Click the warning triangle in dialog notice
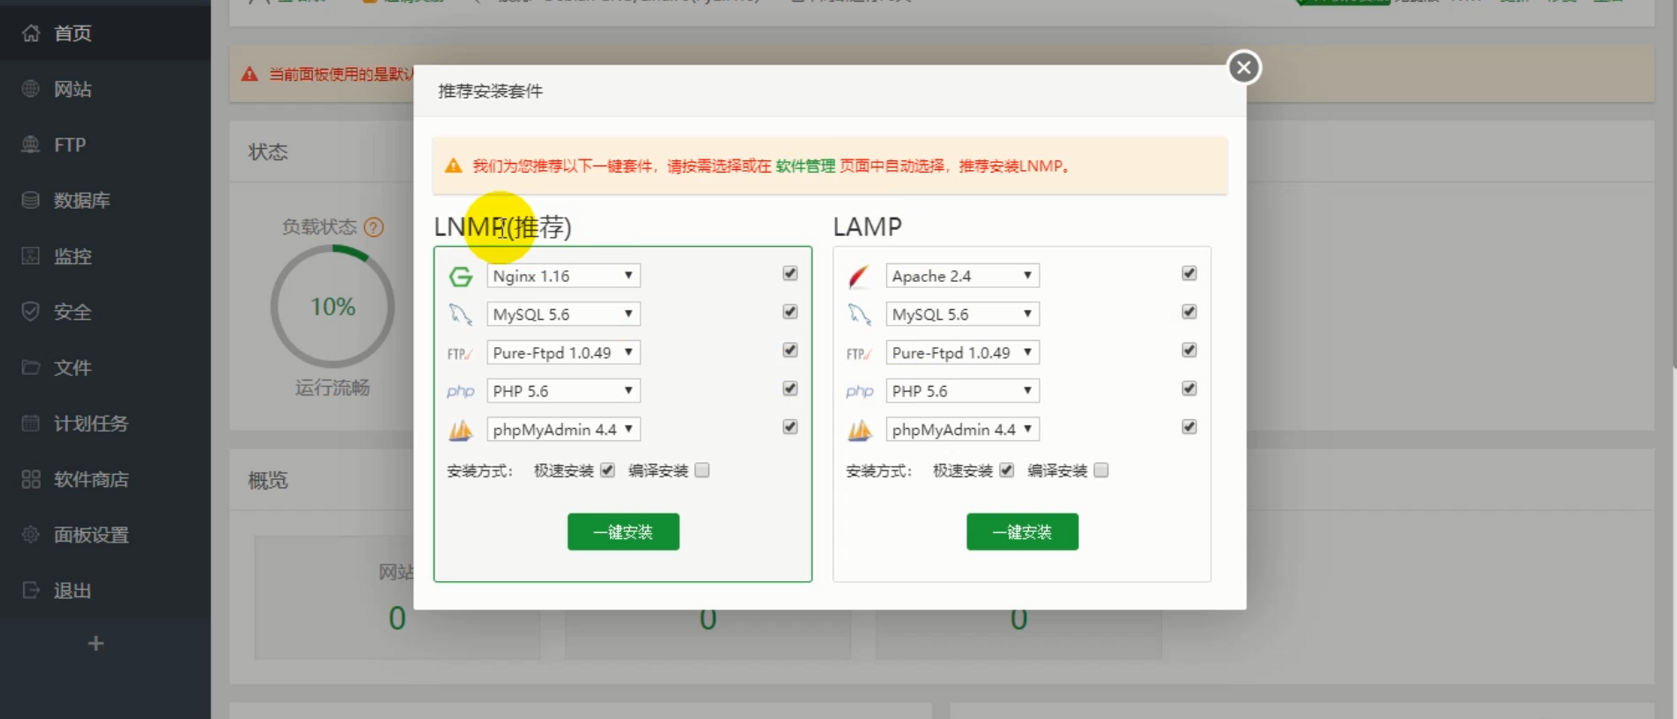Screen dimensions: 1677x719 point(453,166)
